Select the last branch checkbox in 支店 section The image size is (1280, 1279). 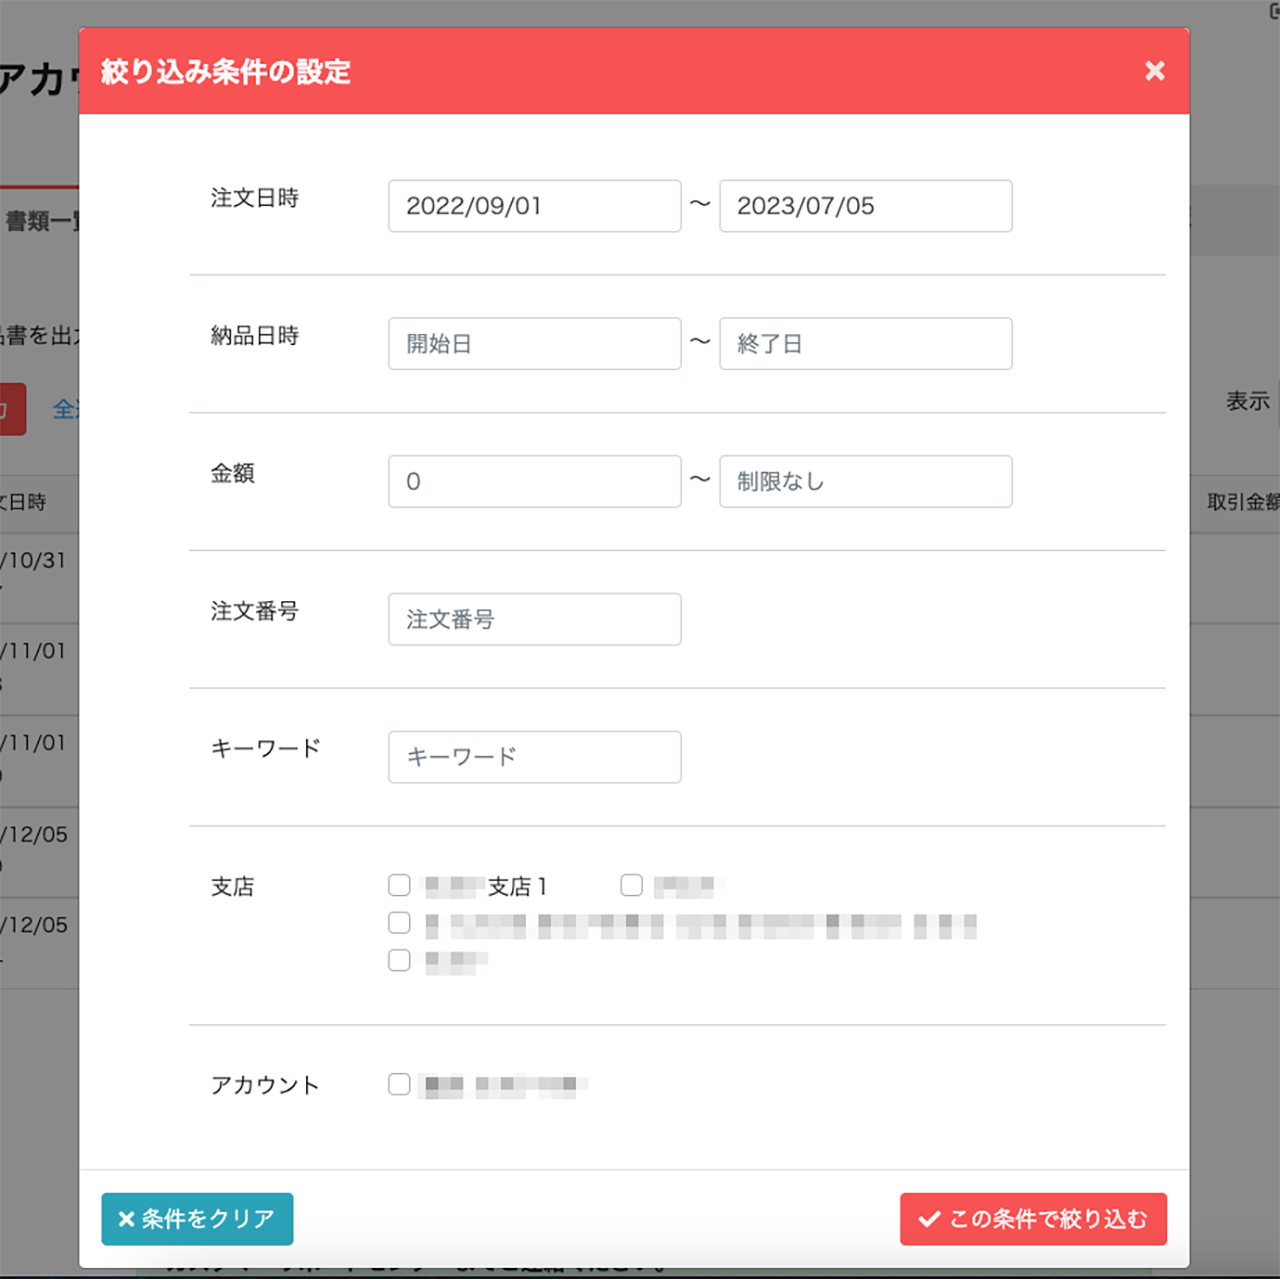click(x=399, y=961)
